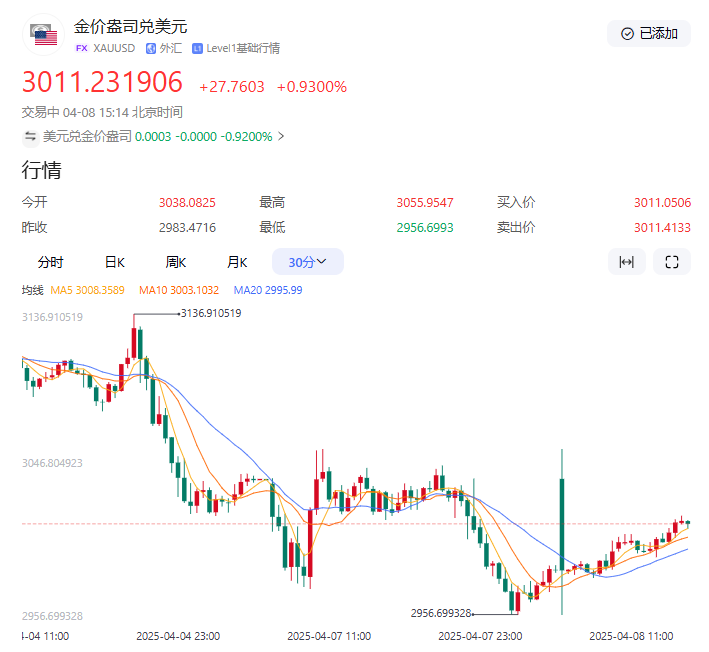Click the 3136.910519 top axis label
Viewport: 709px width, 652px height.
click(52, 317)
